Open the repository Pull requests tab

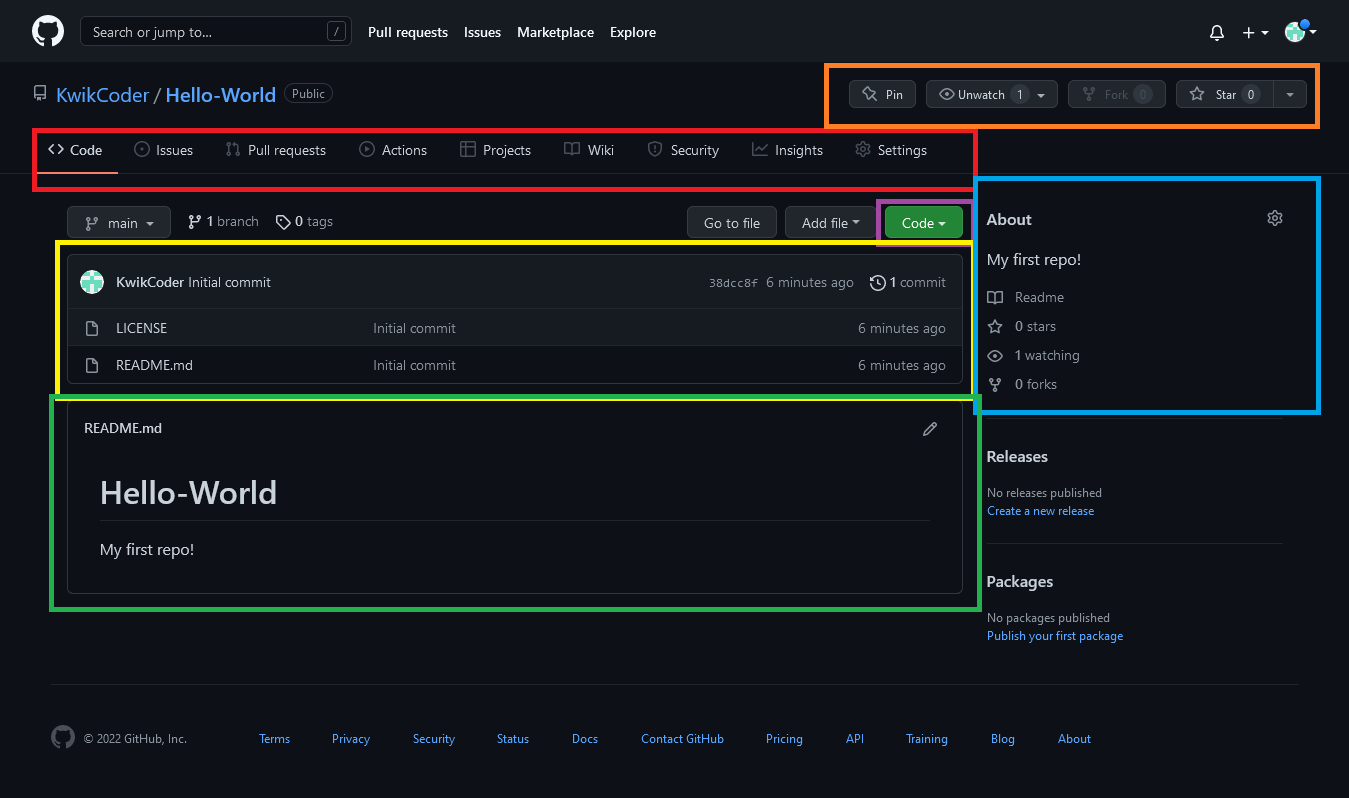(x=276, y=150)
